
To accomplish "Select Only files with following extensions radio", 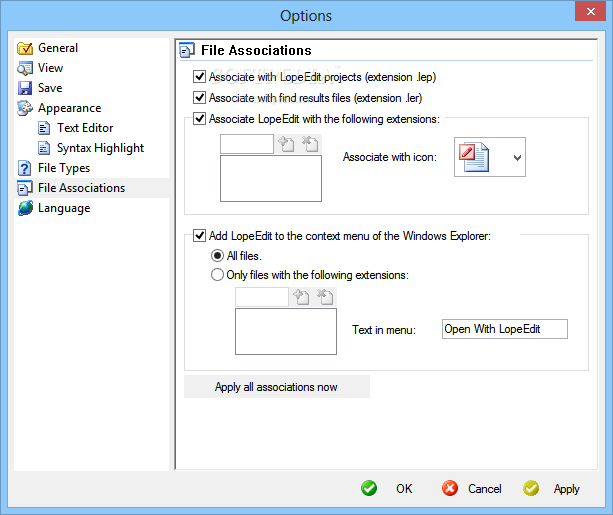I will 217,275.
